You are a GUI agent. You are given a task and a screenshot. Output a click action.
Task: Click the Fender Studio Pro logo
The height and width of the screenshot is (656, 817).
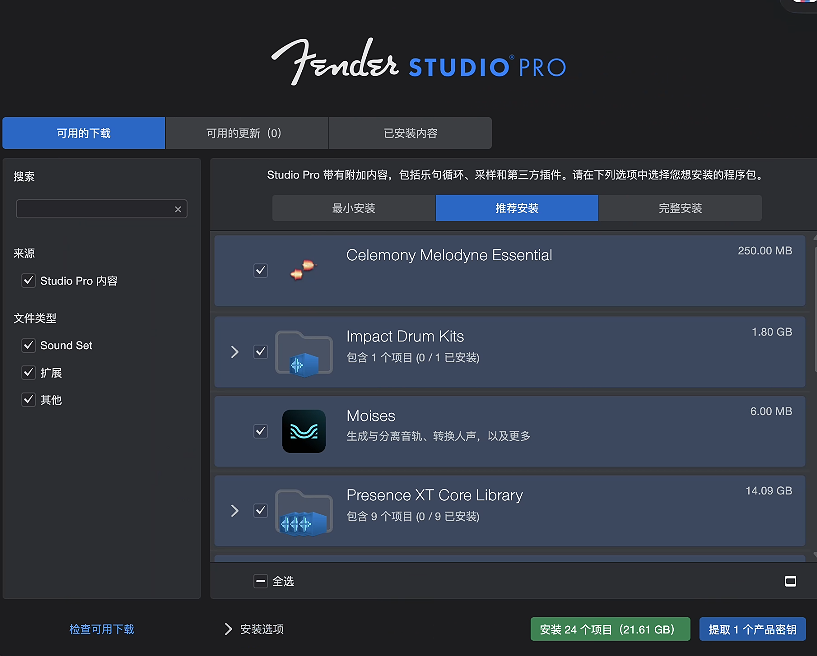418,61
